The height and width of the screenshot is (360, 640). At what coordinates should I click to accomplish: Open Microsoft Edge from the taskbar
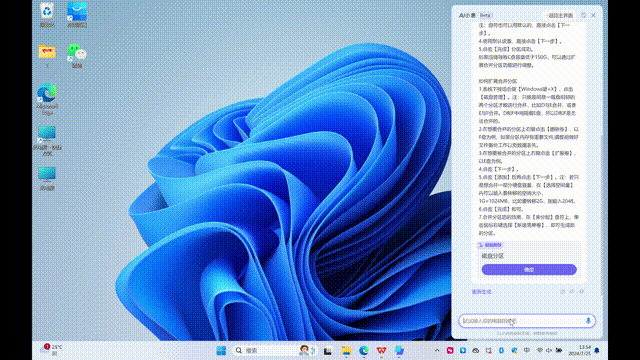(x=364, y=351)
